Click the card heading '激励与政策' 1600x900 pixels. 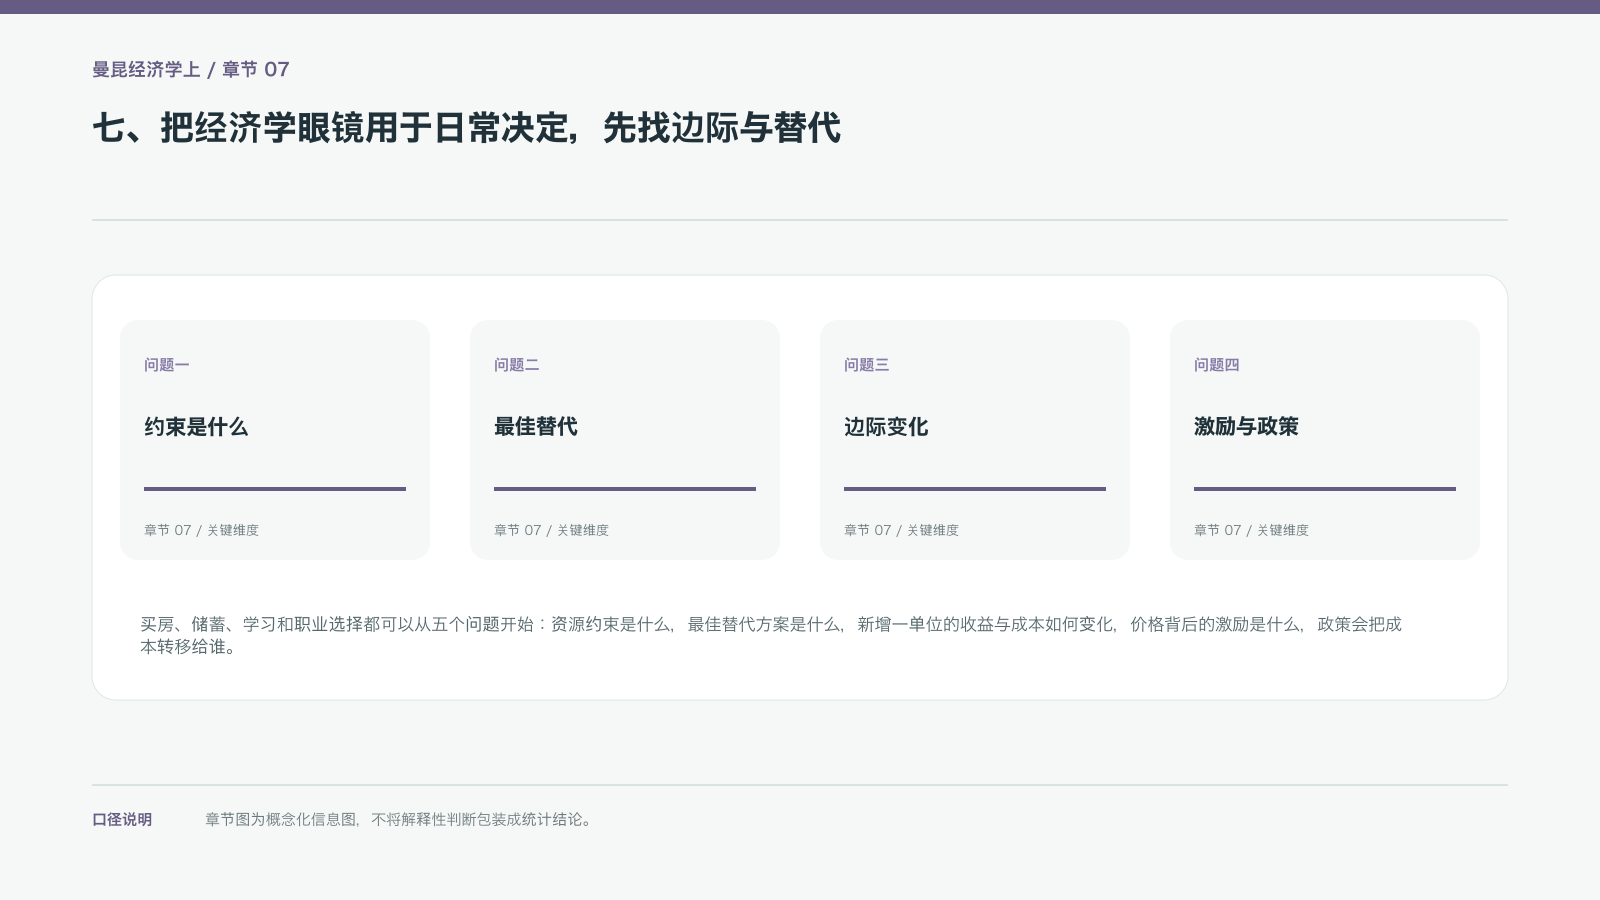(1246, 427)
